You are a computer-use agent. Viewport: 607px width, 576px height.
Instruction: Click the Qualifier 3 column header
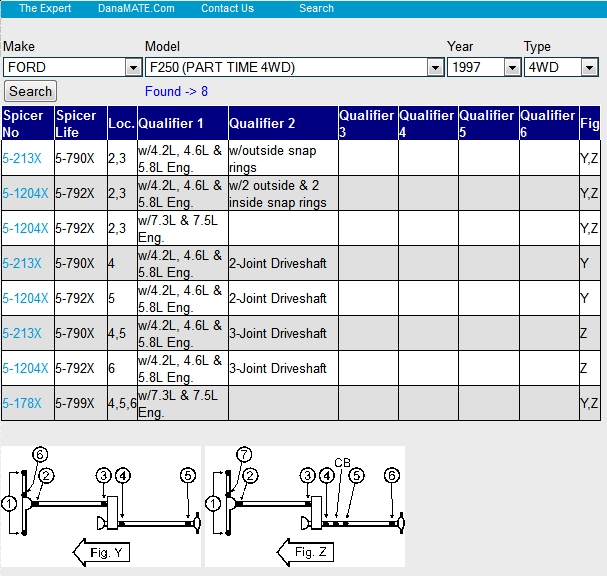[x=368, y=123]
